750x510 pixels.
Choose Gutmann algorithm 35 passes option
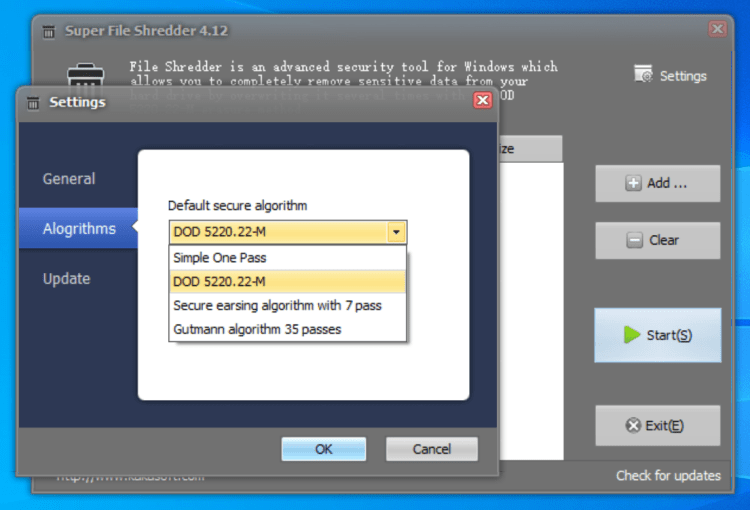287,329
